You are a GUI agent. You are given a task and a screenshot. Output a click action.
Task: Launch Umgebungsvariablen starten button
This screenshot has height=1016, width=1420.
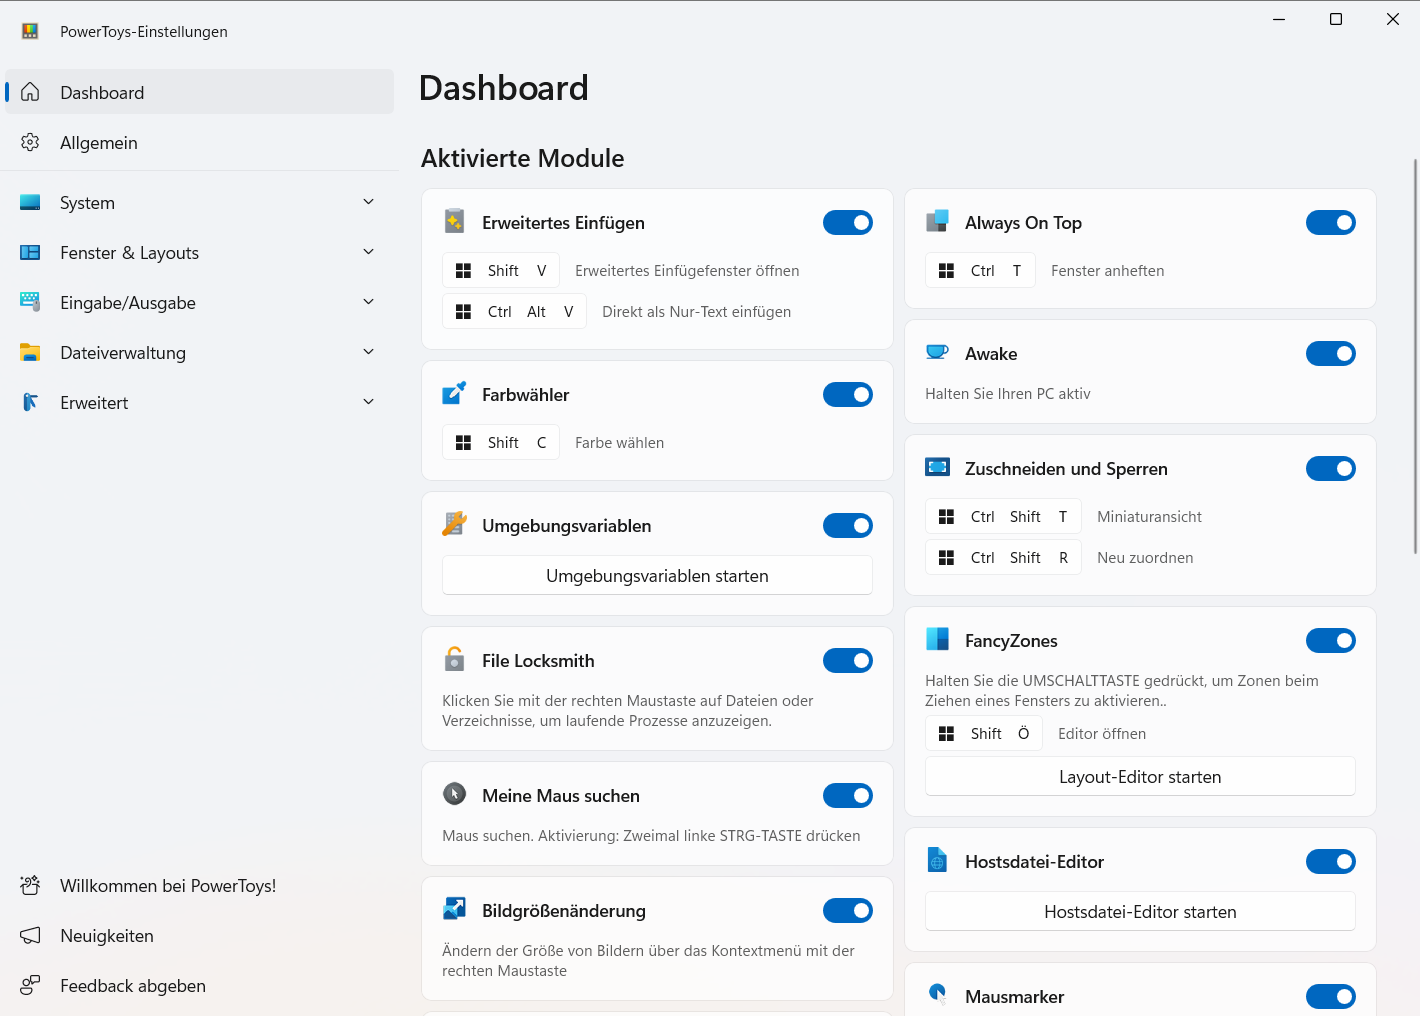(x=657, y=576)
